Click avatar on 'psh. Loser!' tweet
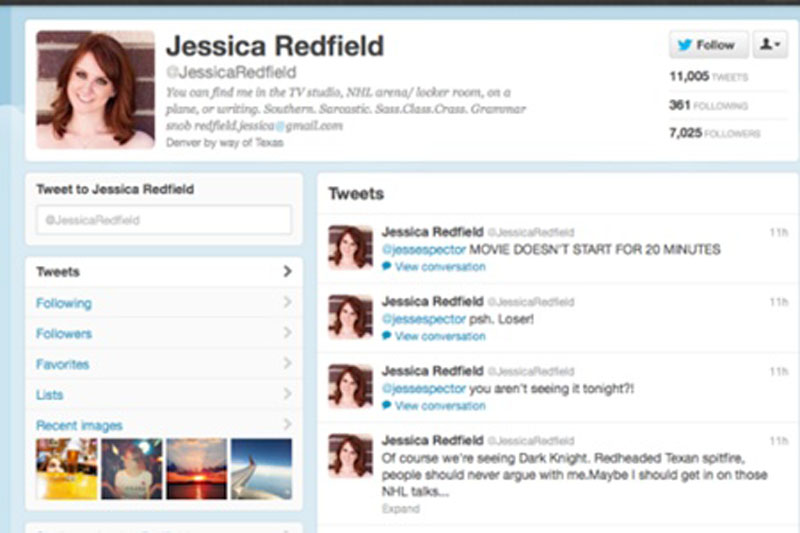 coord(351,317)
